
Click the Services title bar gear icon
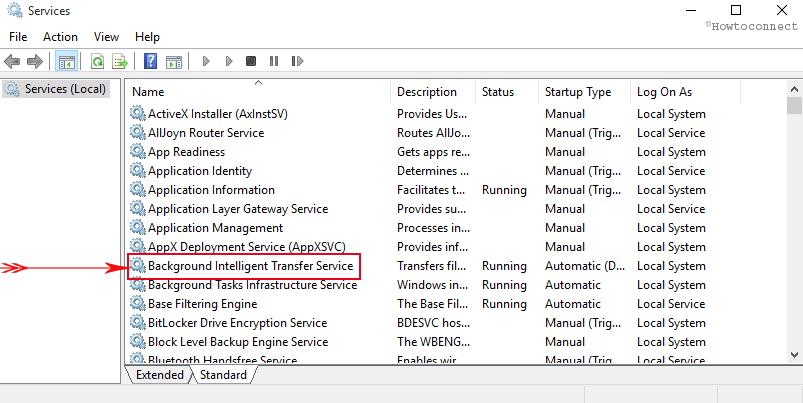click(14, 10)
